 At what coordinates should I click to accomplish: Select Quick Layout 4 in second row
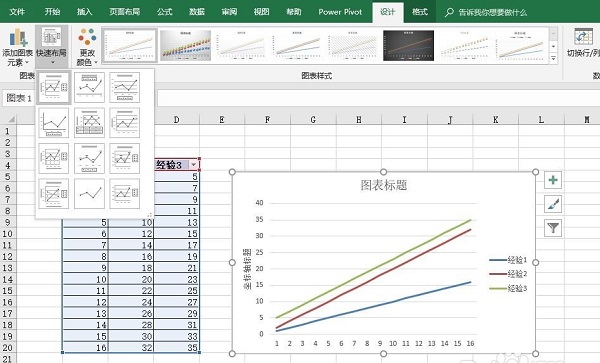(x=54, y=123)
